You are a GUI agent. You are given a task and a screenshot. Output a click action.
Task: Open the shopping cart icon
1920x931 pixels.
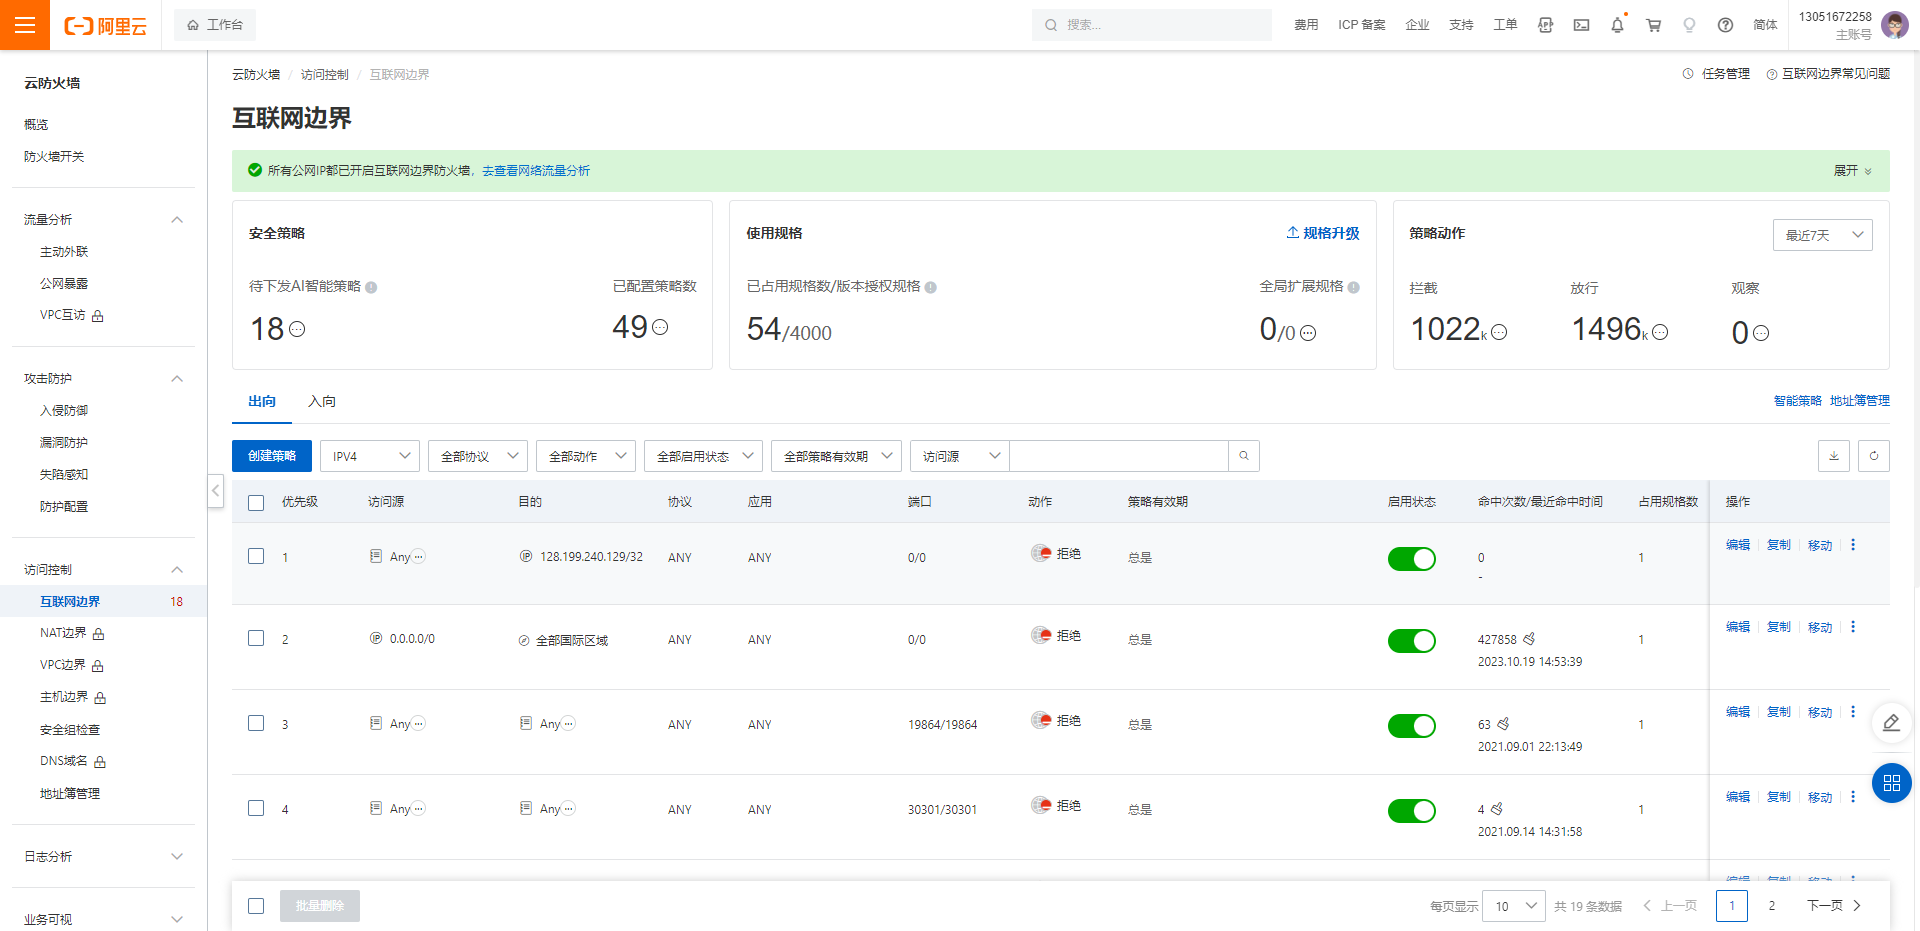(1653, 25)
